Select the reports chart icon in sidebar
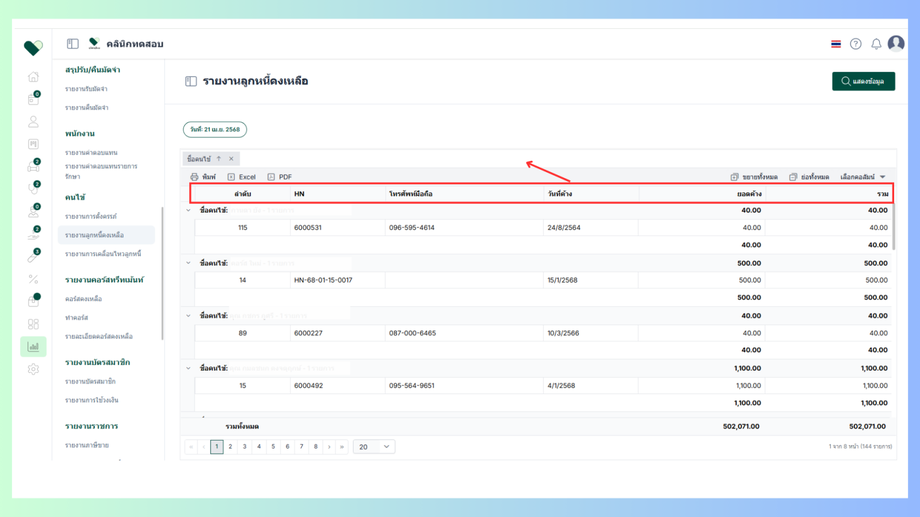 pyautogui.click(x=33, y=347)
